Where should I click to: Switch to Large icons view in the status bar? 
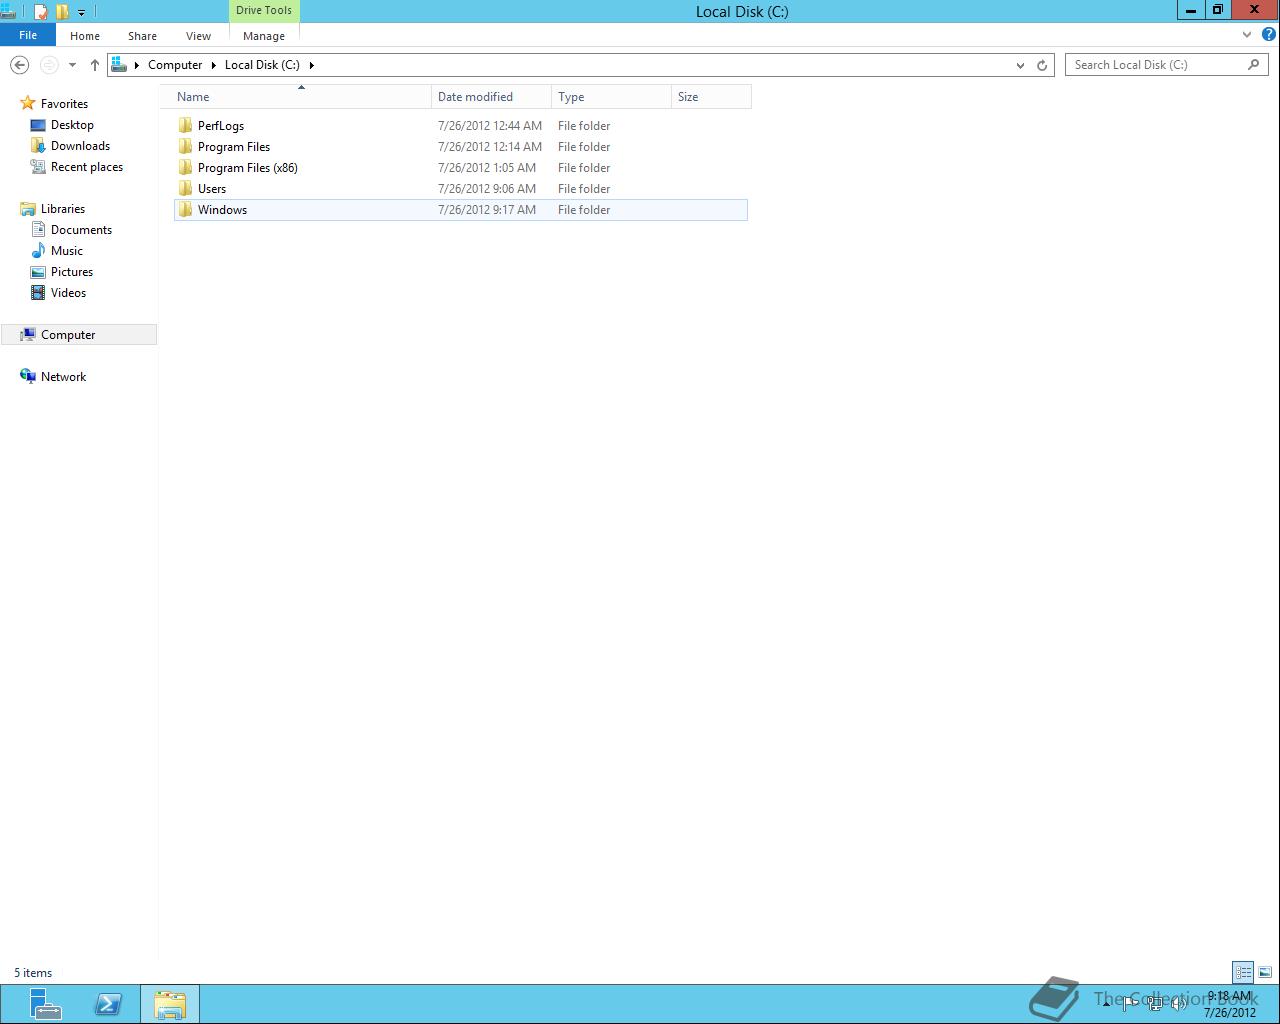click(1265, 972)
